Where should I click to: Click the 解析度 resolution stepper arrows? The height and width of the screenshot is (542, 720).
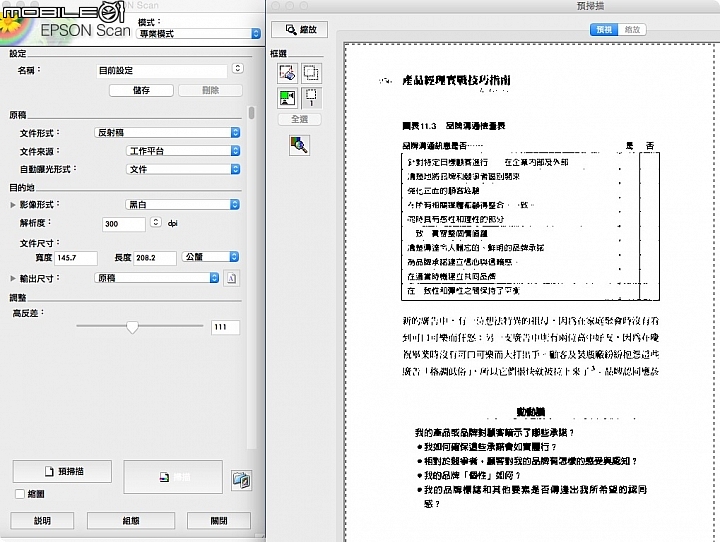coord(156,222)
